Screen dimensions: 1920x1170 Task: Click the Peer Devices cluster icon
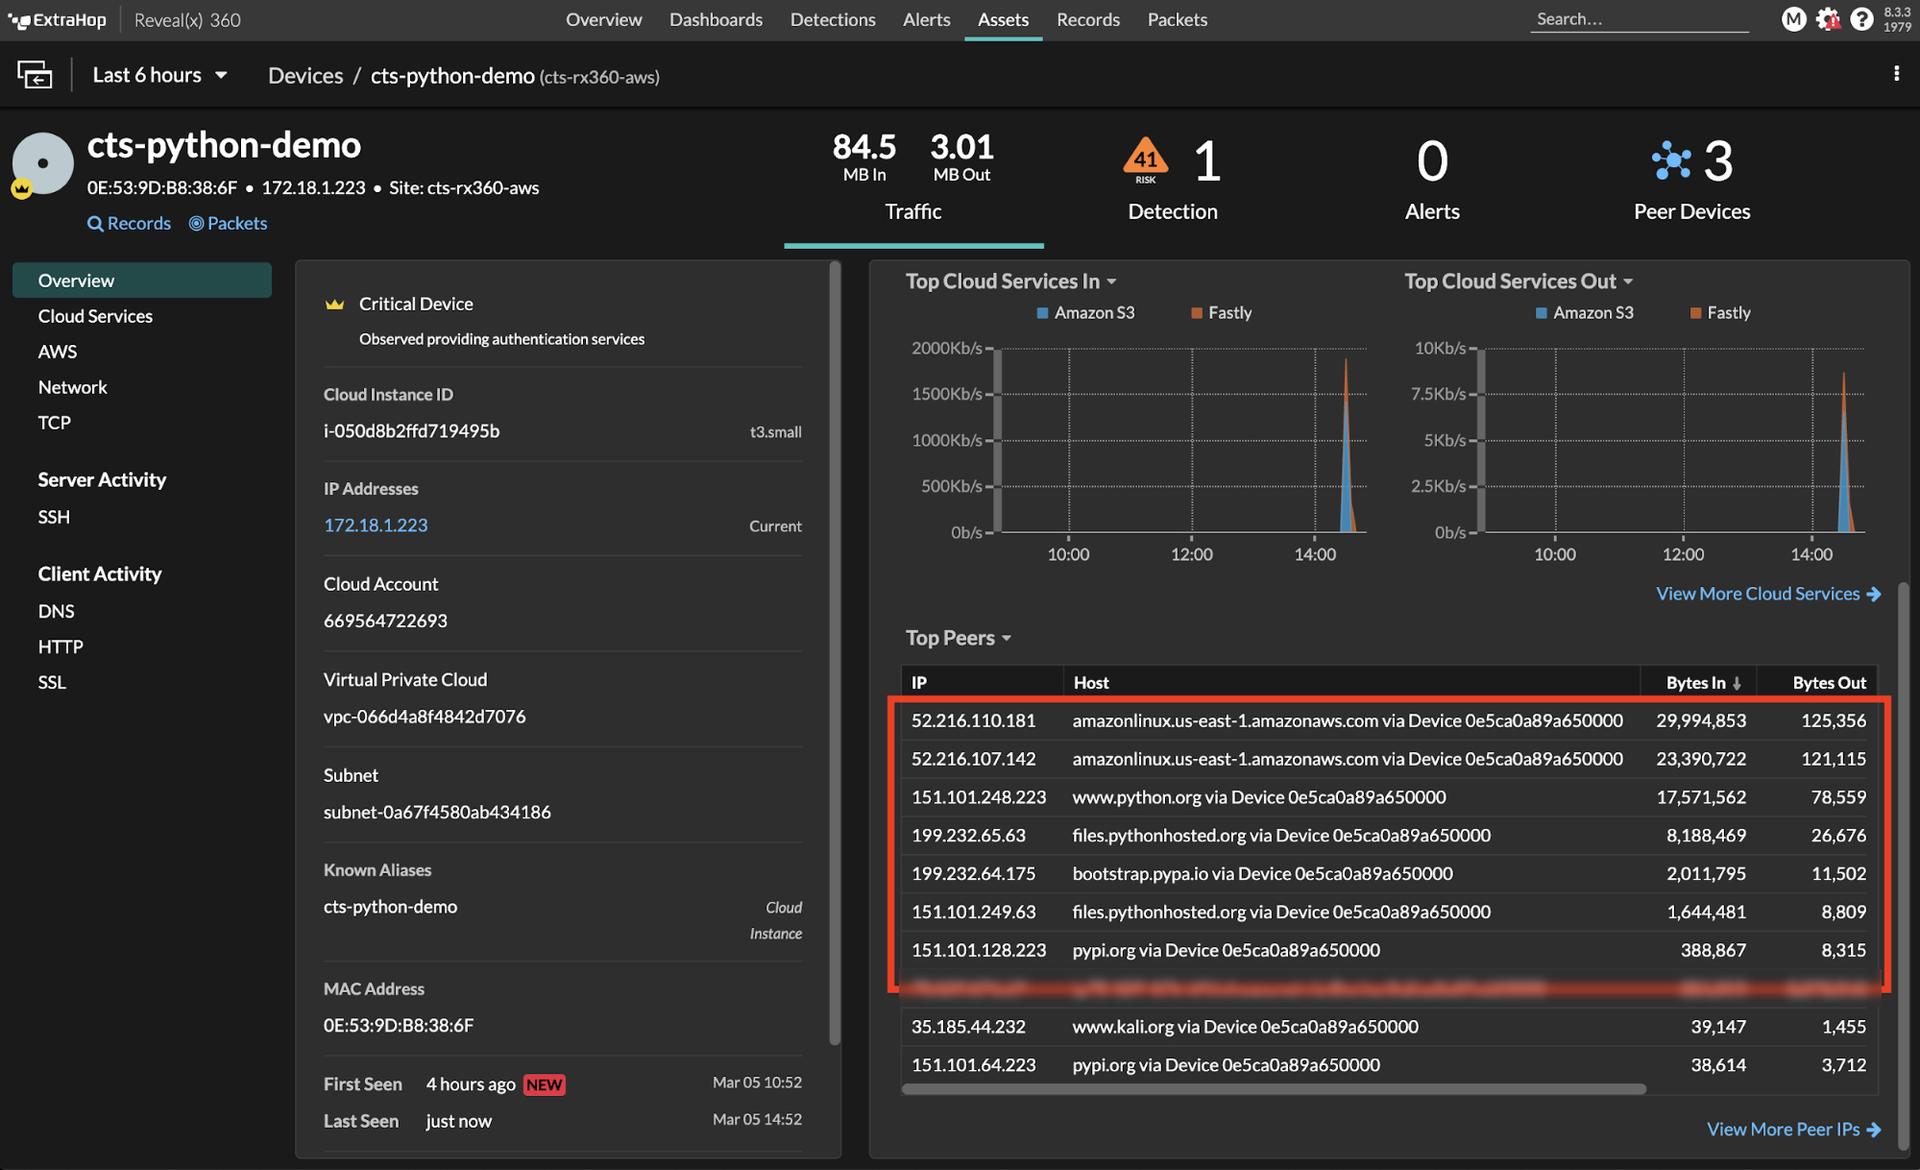(x=1671, y=160)
